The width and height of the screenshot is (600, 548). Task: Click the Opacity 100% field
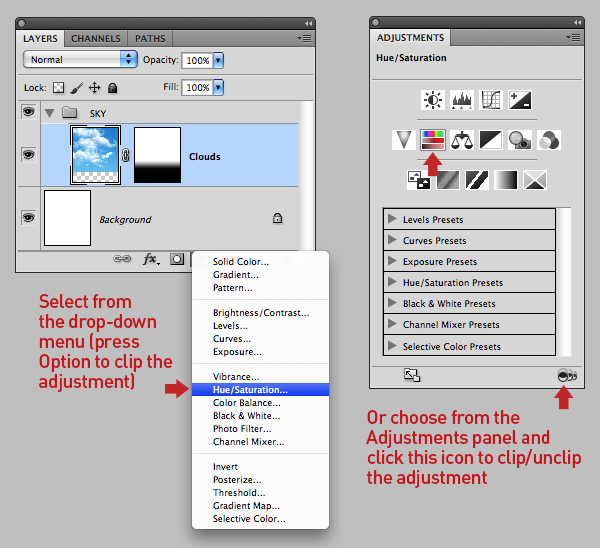pos(197,60)
